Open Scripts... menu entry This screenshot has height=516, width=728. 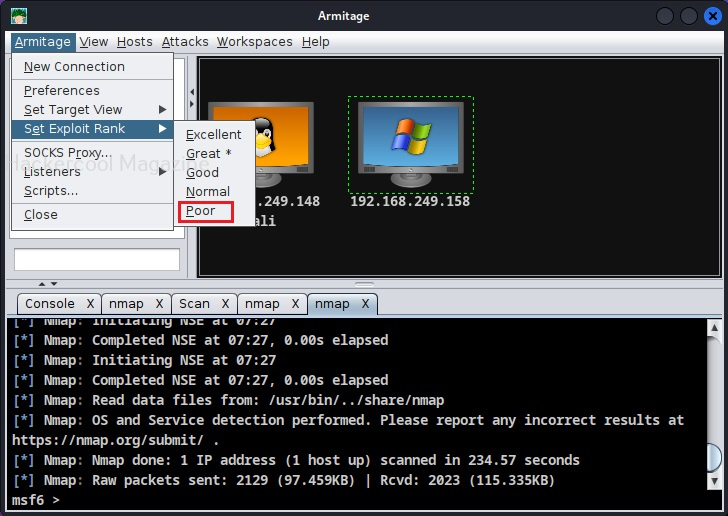click(x=92, y=191)
